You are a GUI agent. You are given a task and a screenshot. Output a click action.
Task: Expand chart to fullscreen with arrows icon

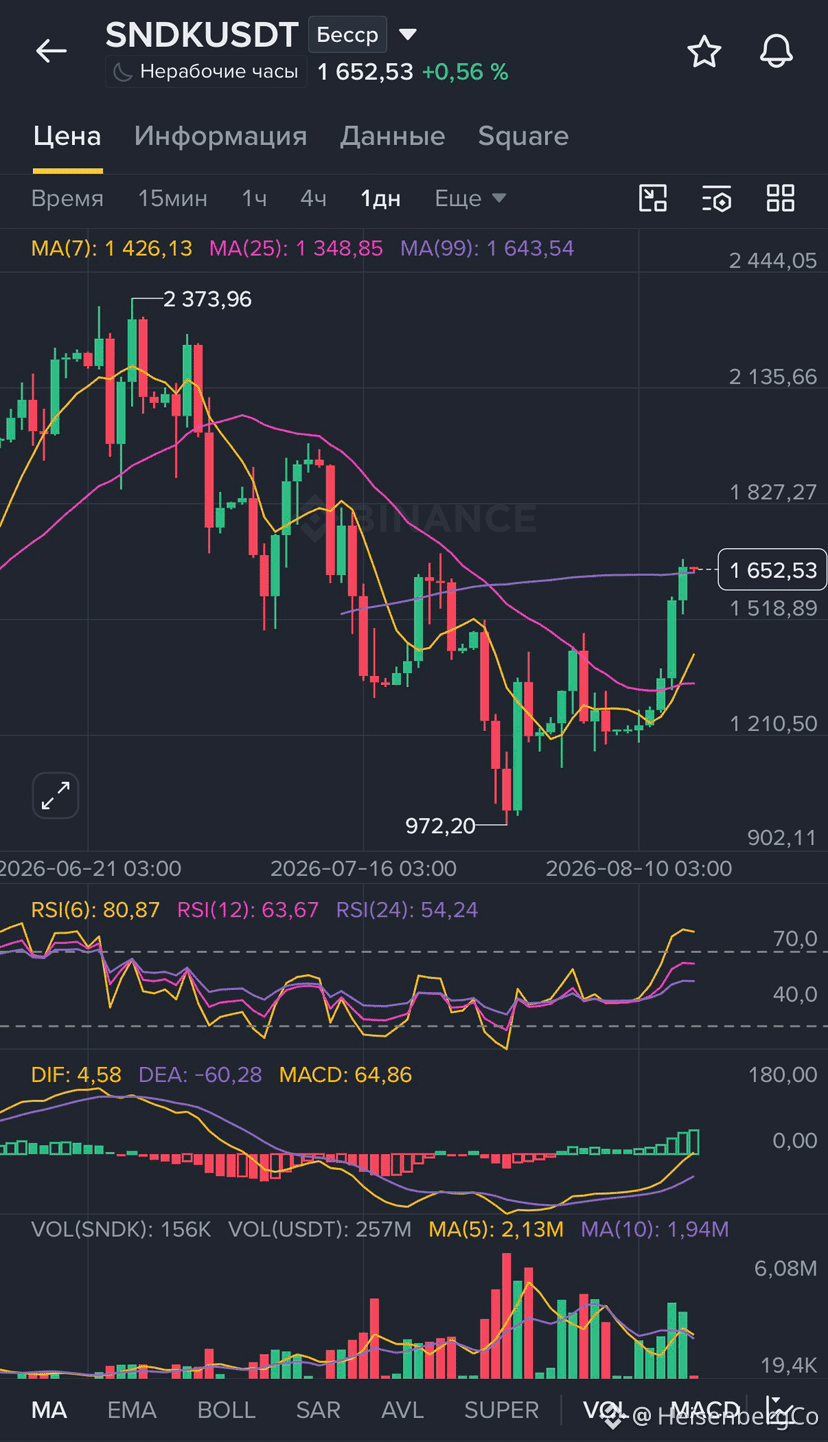point(55,796)
